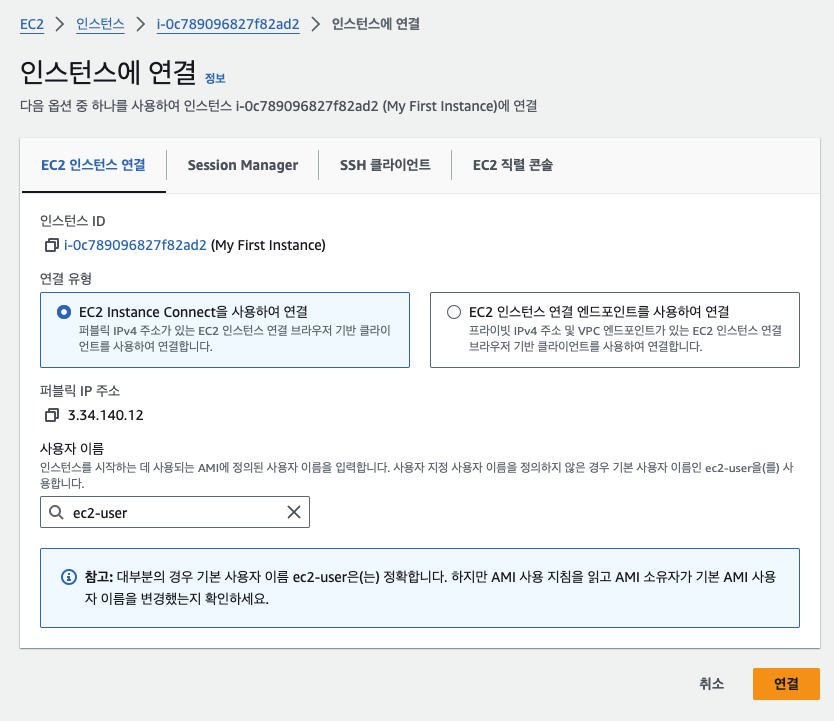Open the EC2 breadcrumb link
Viewport: 834px width, 721px height.
32,24
